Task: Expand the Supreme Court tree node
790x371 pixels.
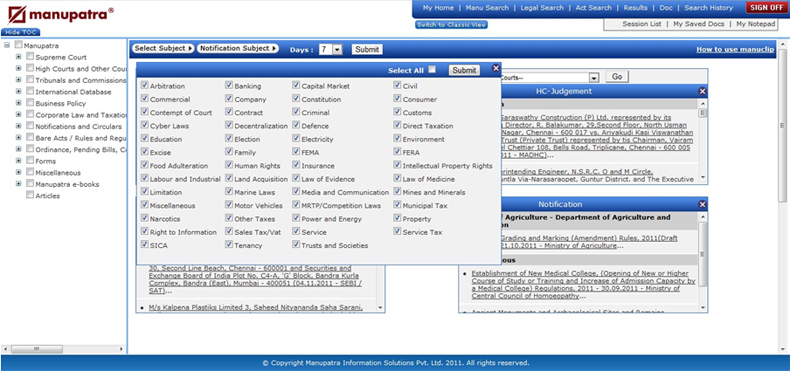Action: (x=19, y=56)
